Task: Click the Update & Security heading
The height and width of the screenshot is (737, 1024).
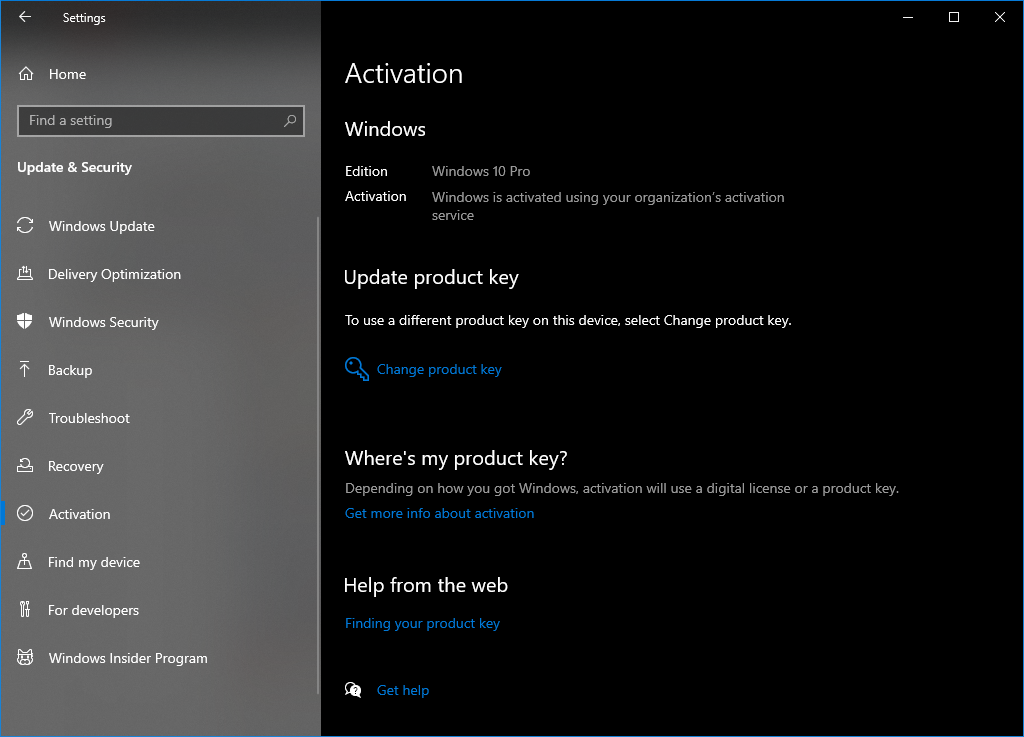Action: coord(74,167)
